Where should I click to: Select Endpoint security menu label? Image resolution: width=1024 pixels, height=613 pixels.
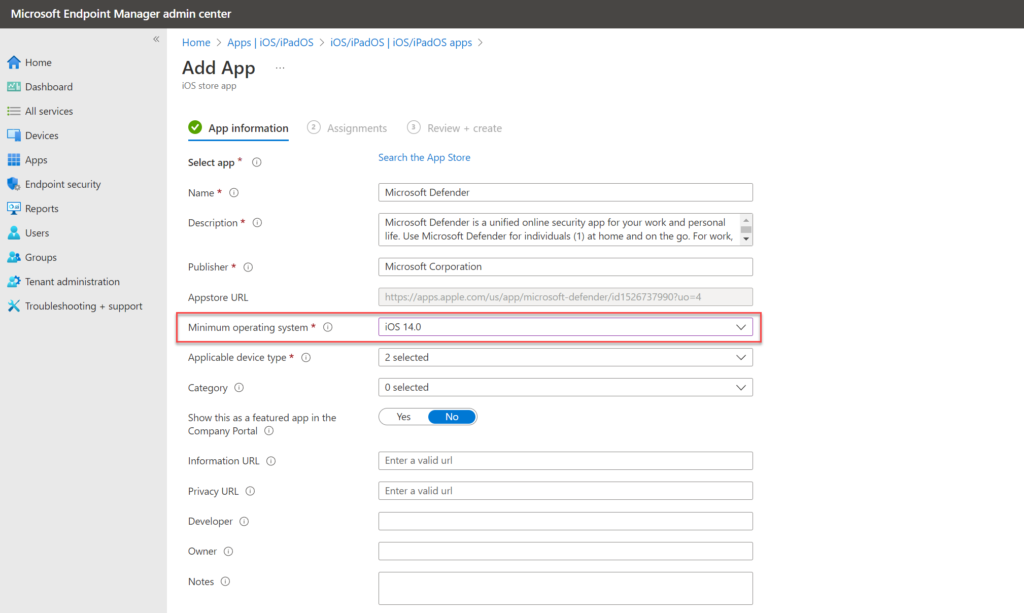coord(63,184)
